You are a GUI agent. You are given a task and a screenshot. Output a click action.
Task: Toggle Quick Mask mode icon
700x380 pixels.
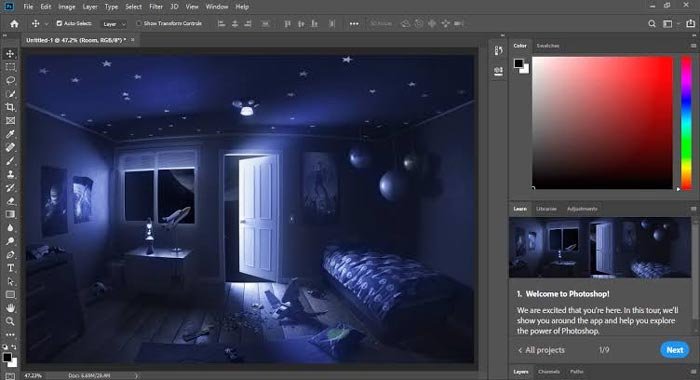pos(10,376)
